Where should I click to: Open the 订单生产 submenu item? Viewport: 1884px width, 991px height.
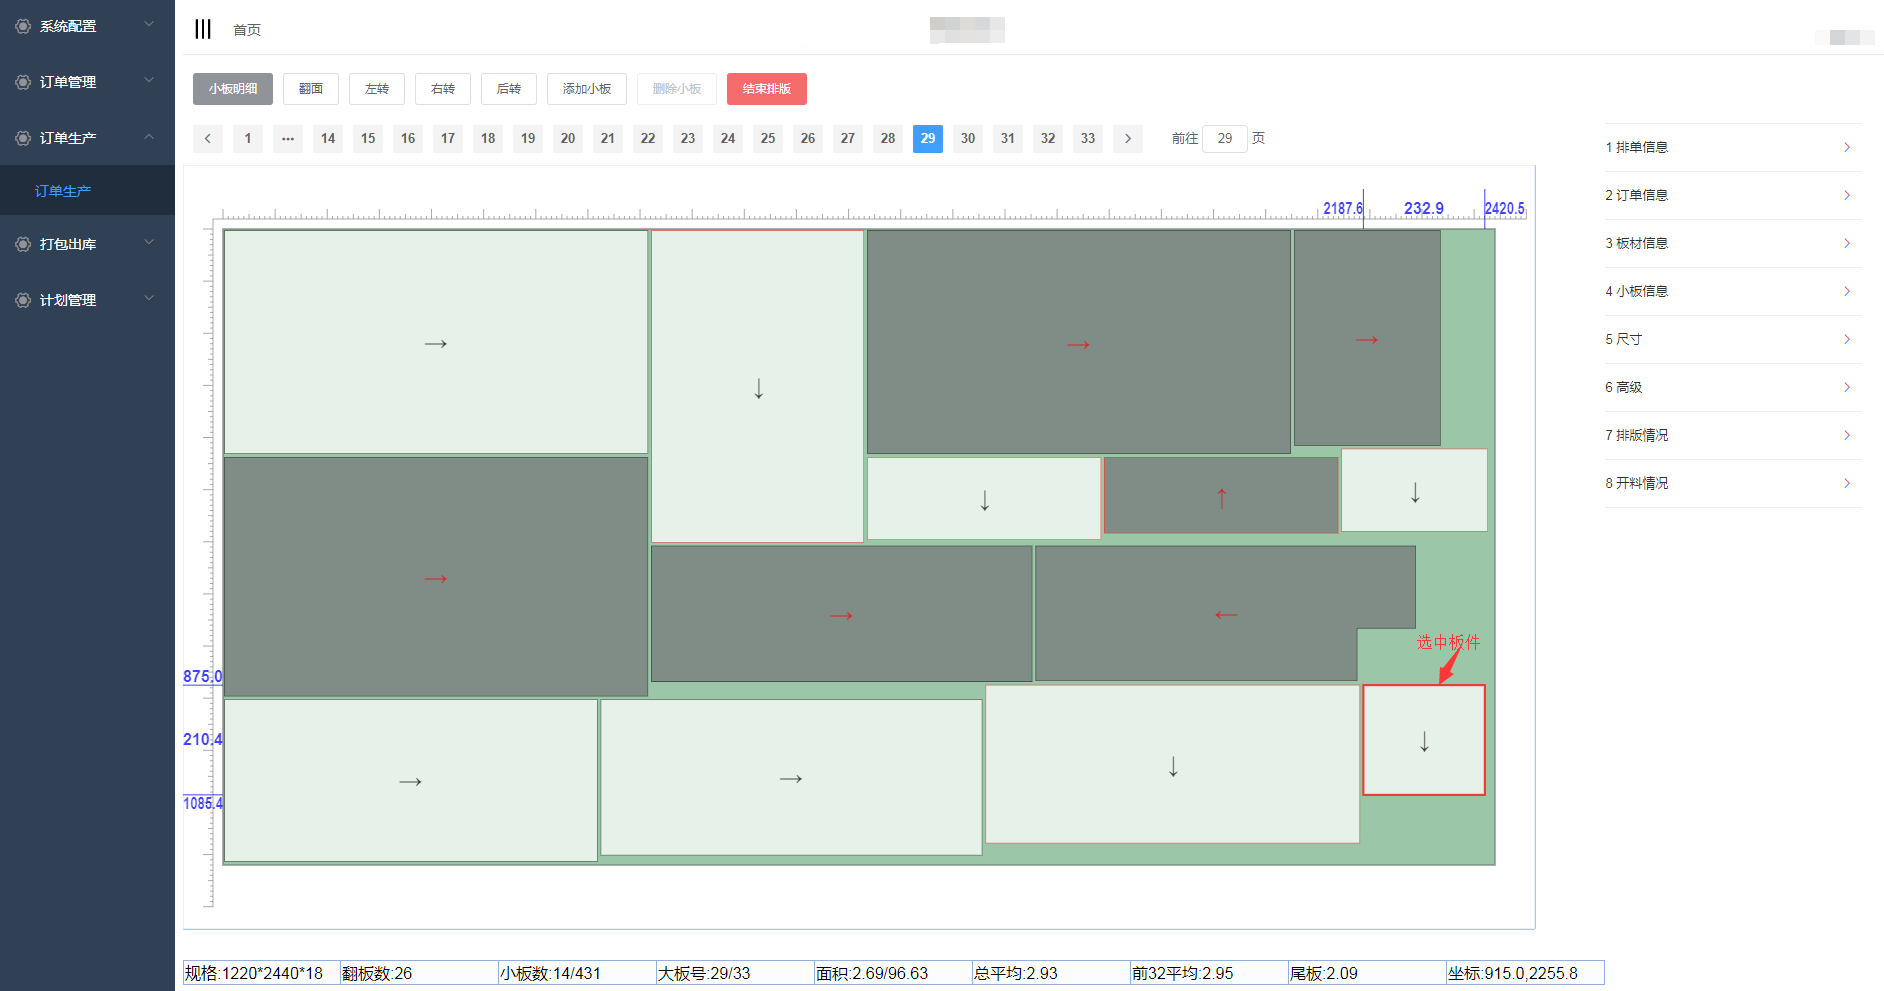click(x=63, y=191)
